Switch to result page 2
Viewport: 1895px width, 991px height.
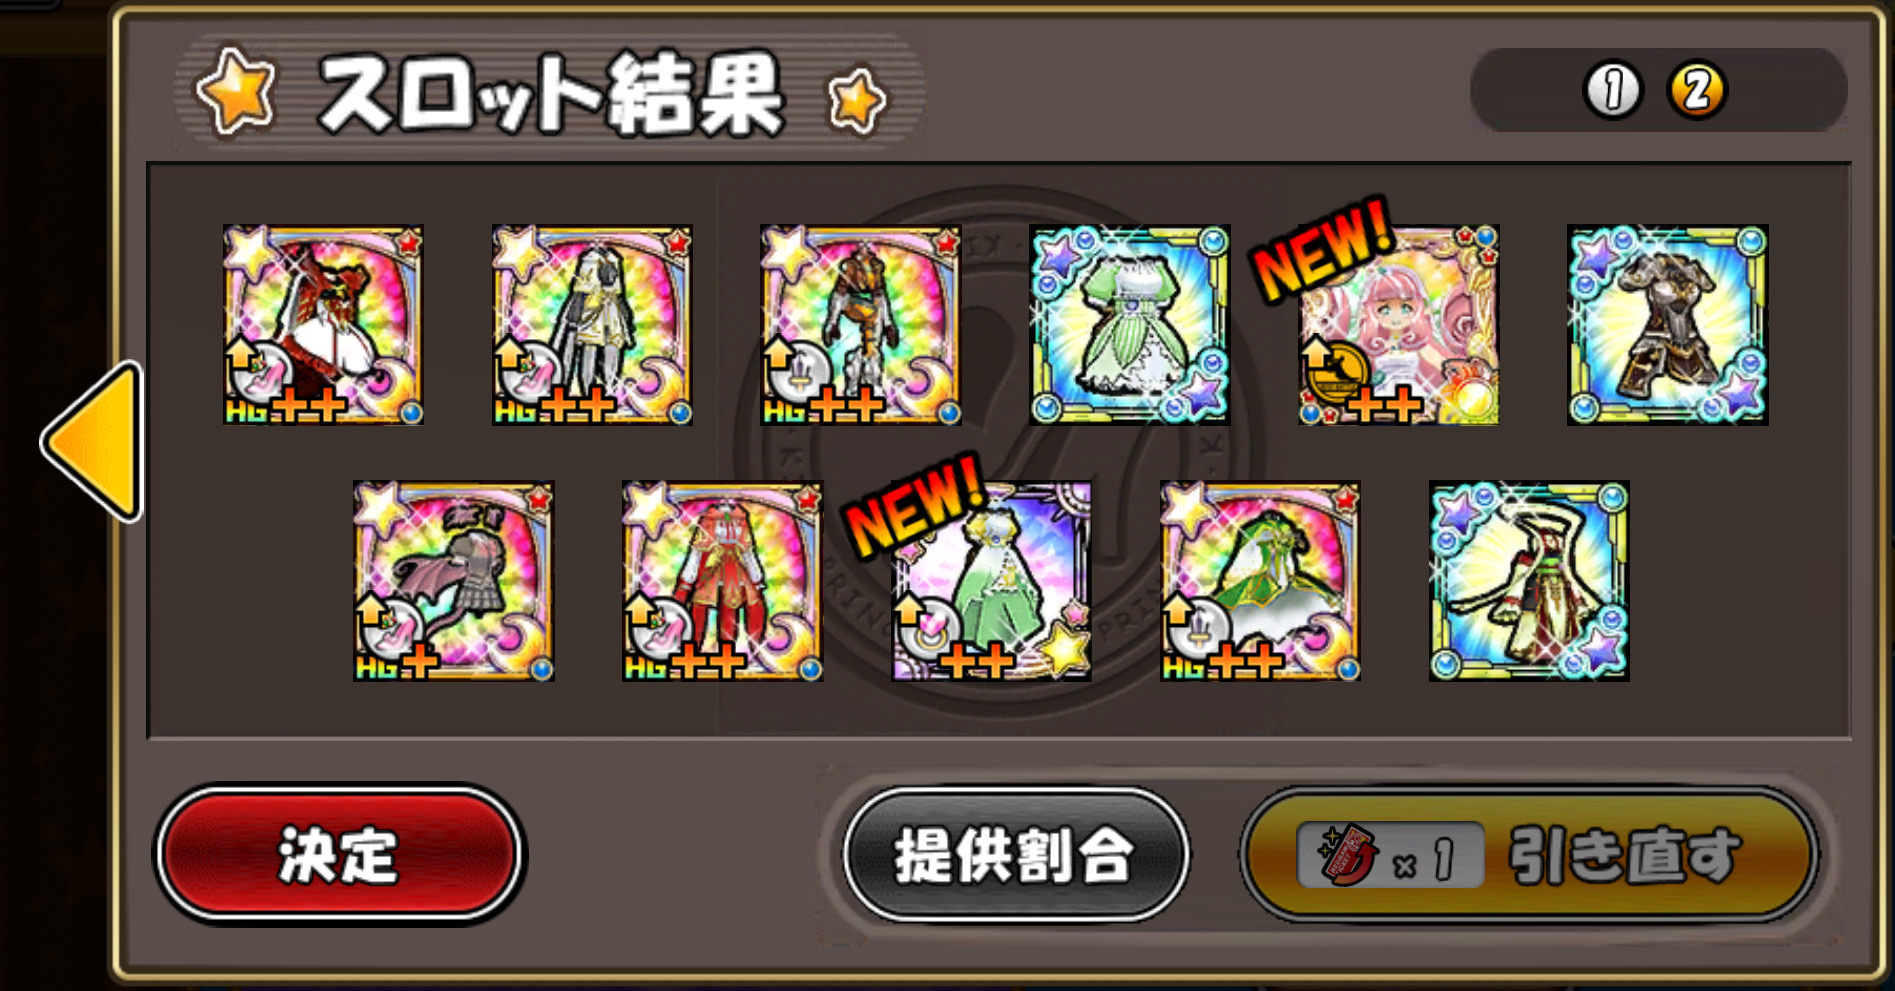(1697, 90)
